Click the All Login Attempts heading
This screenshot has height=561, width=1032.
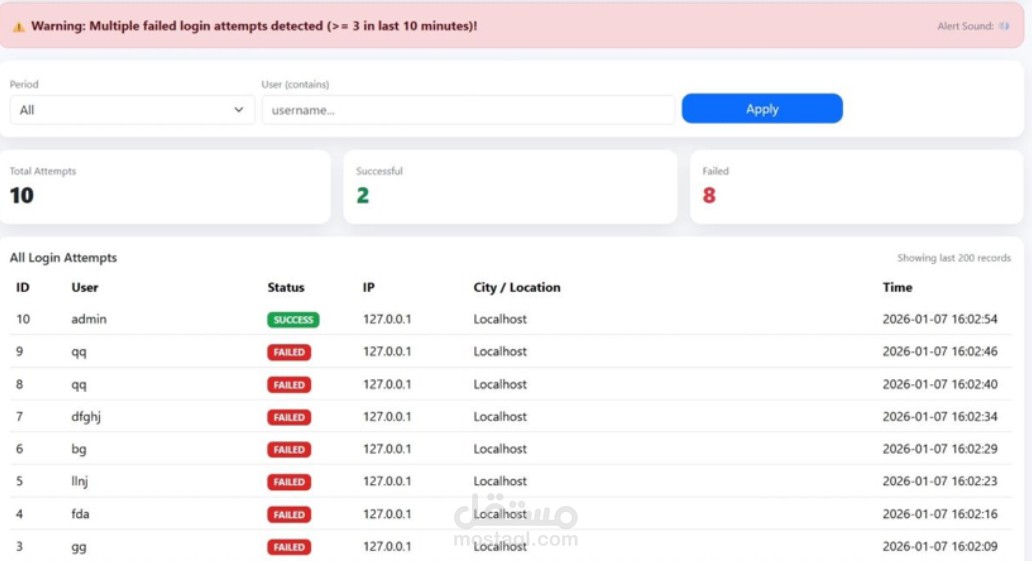[x=63, y=257]
